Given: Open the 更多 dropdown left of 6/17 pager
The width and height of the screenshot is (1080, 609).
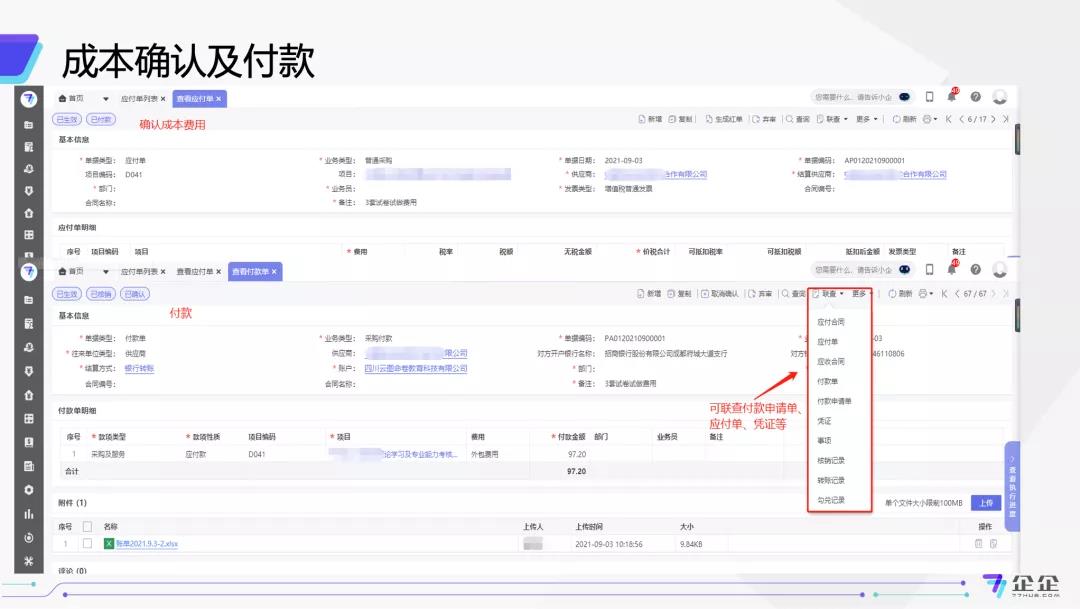Looking at the screenshot, I should coord(865,119).
